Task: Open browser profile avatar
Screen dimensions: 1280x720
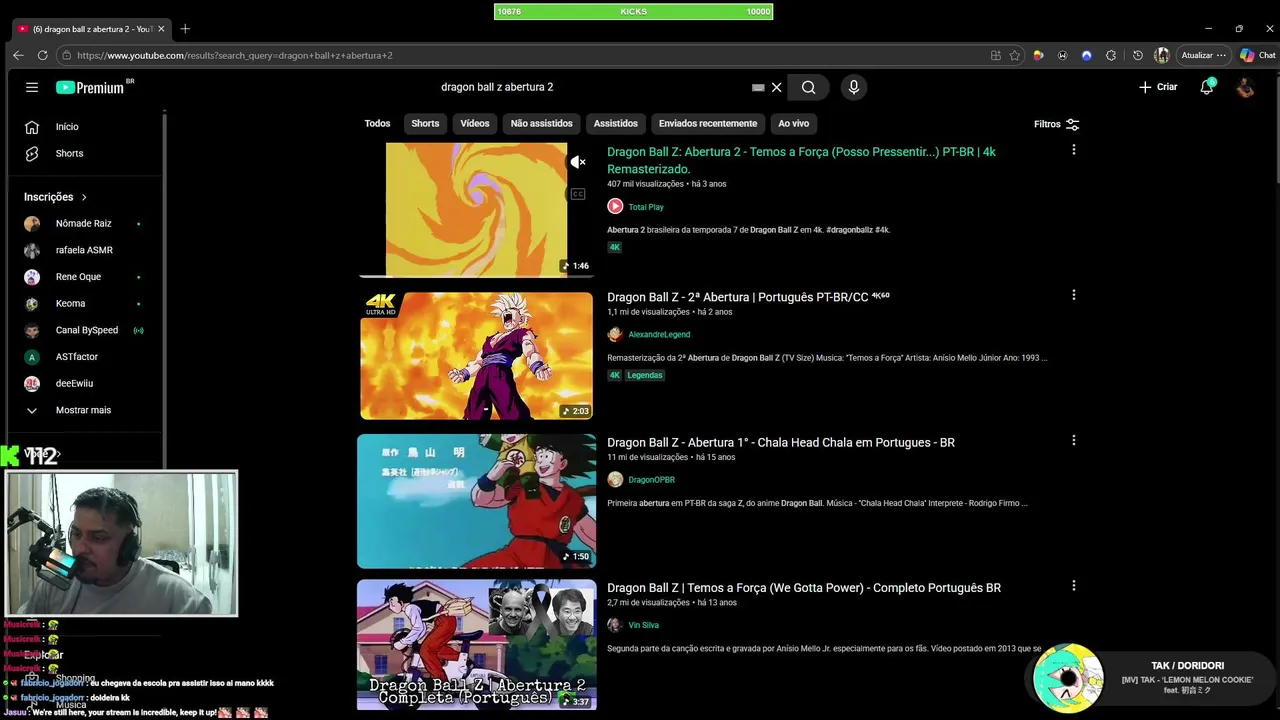Action: [x=1161, y=55]
